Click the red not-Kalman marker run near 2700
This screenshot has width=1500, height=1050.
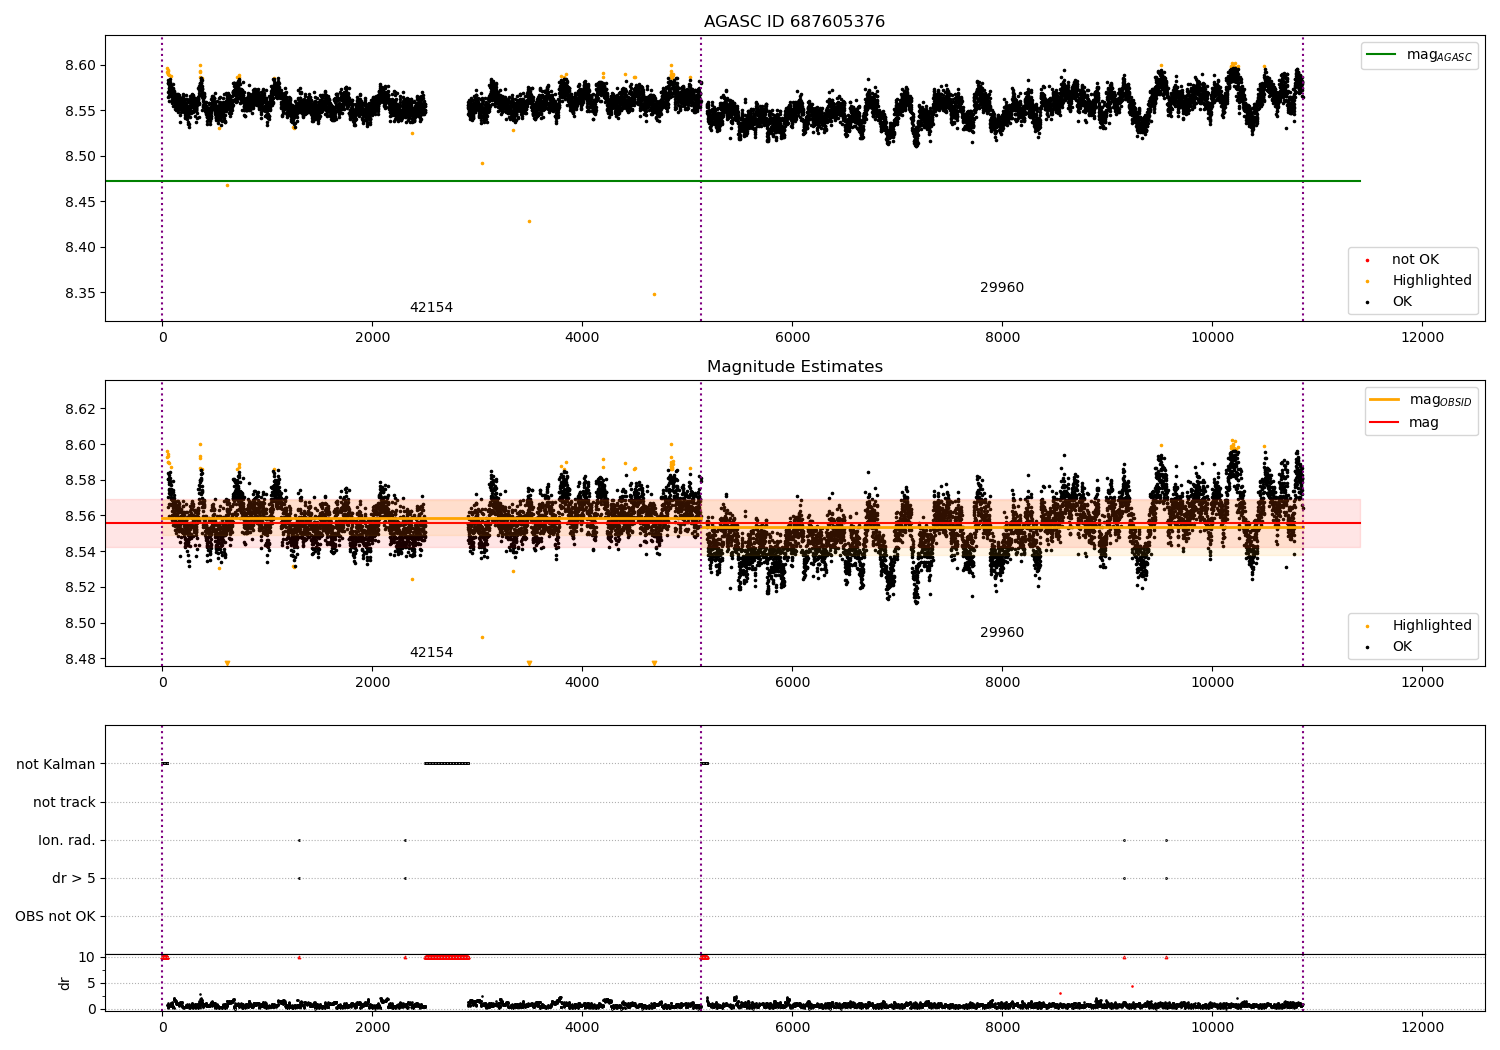click(x=447, y=958)
